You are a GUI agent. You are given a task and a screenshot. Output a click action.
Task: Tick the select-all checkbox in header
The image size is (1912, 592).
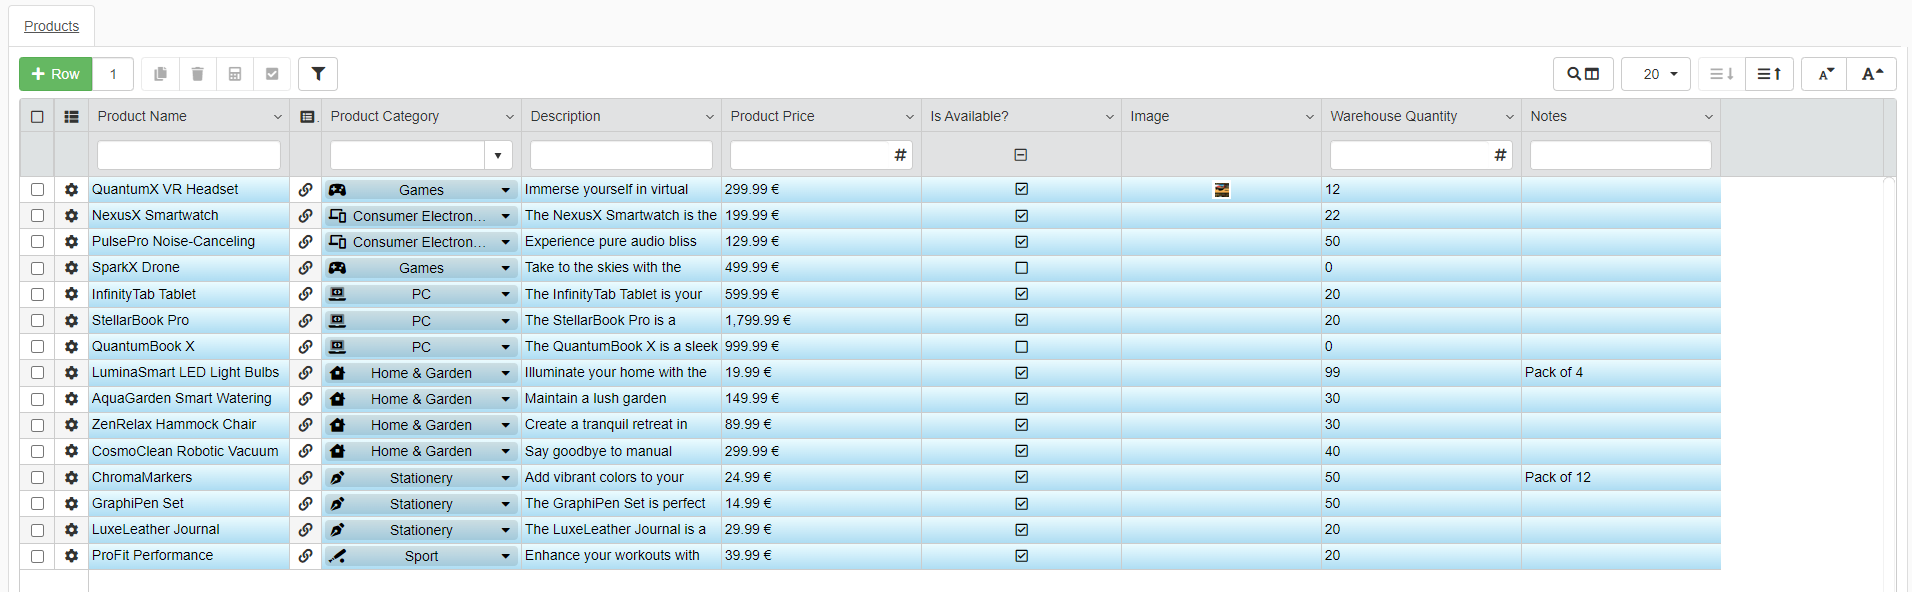point(37,117)
